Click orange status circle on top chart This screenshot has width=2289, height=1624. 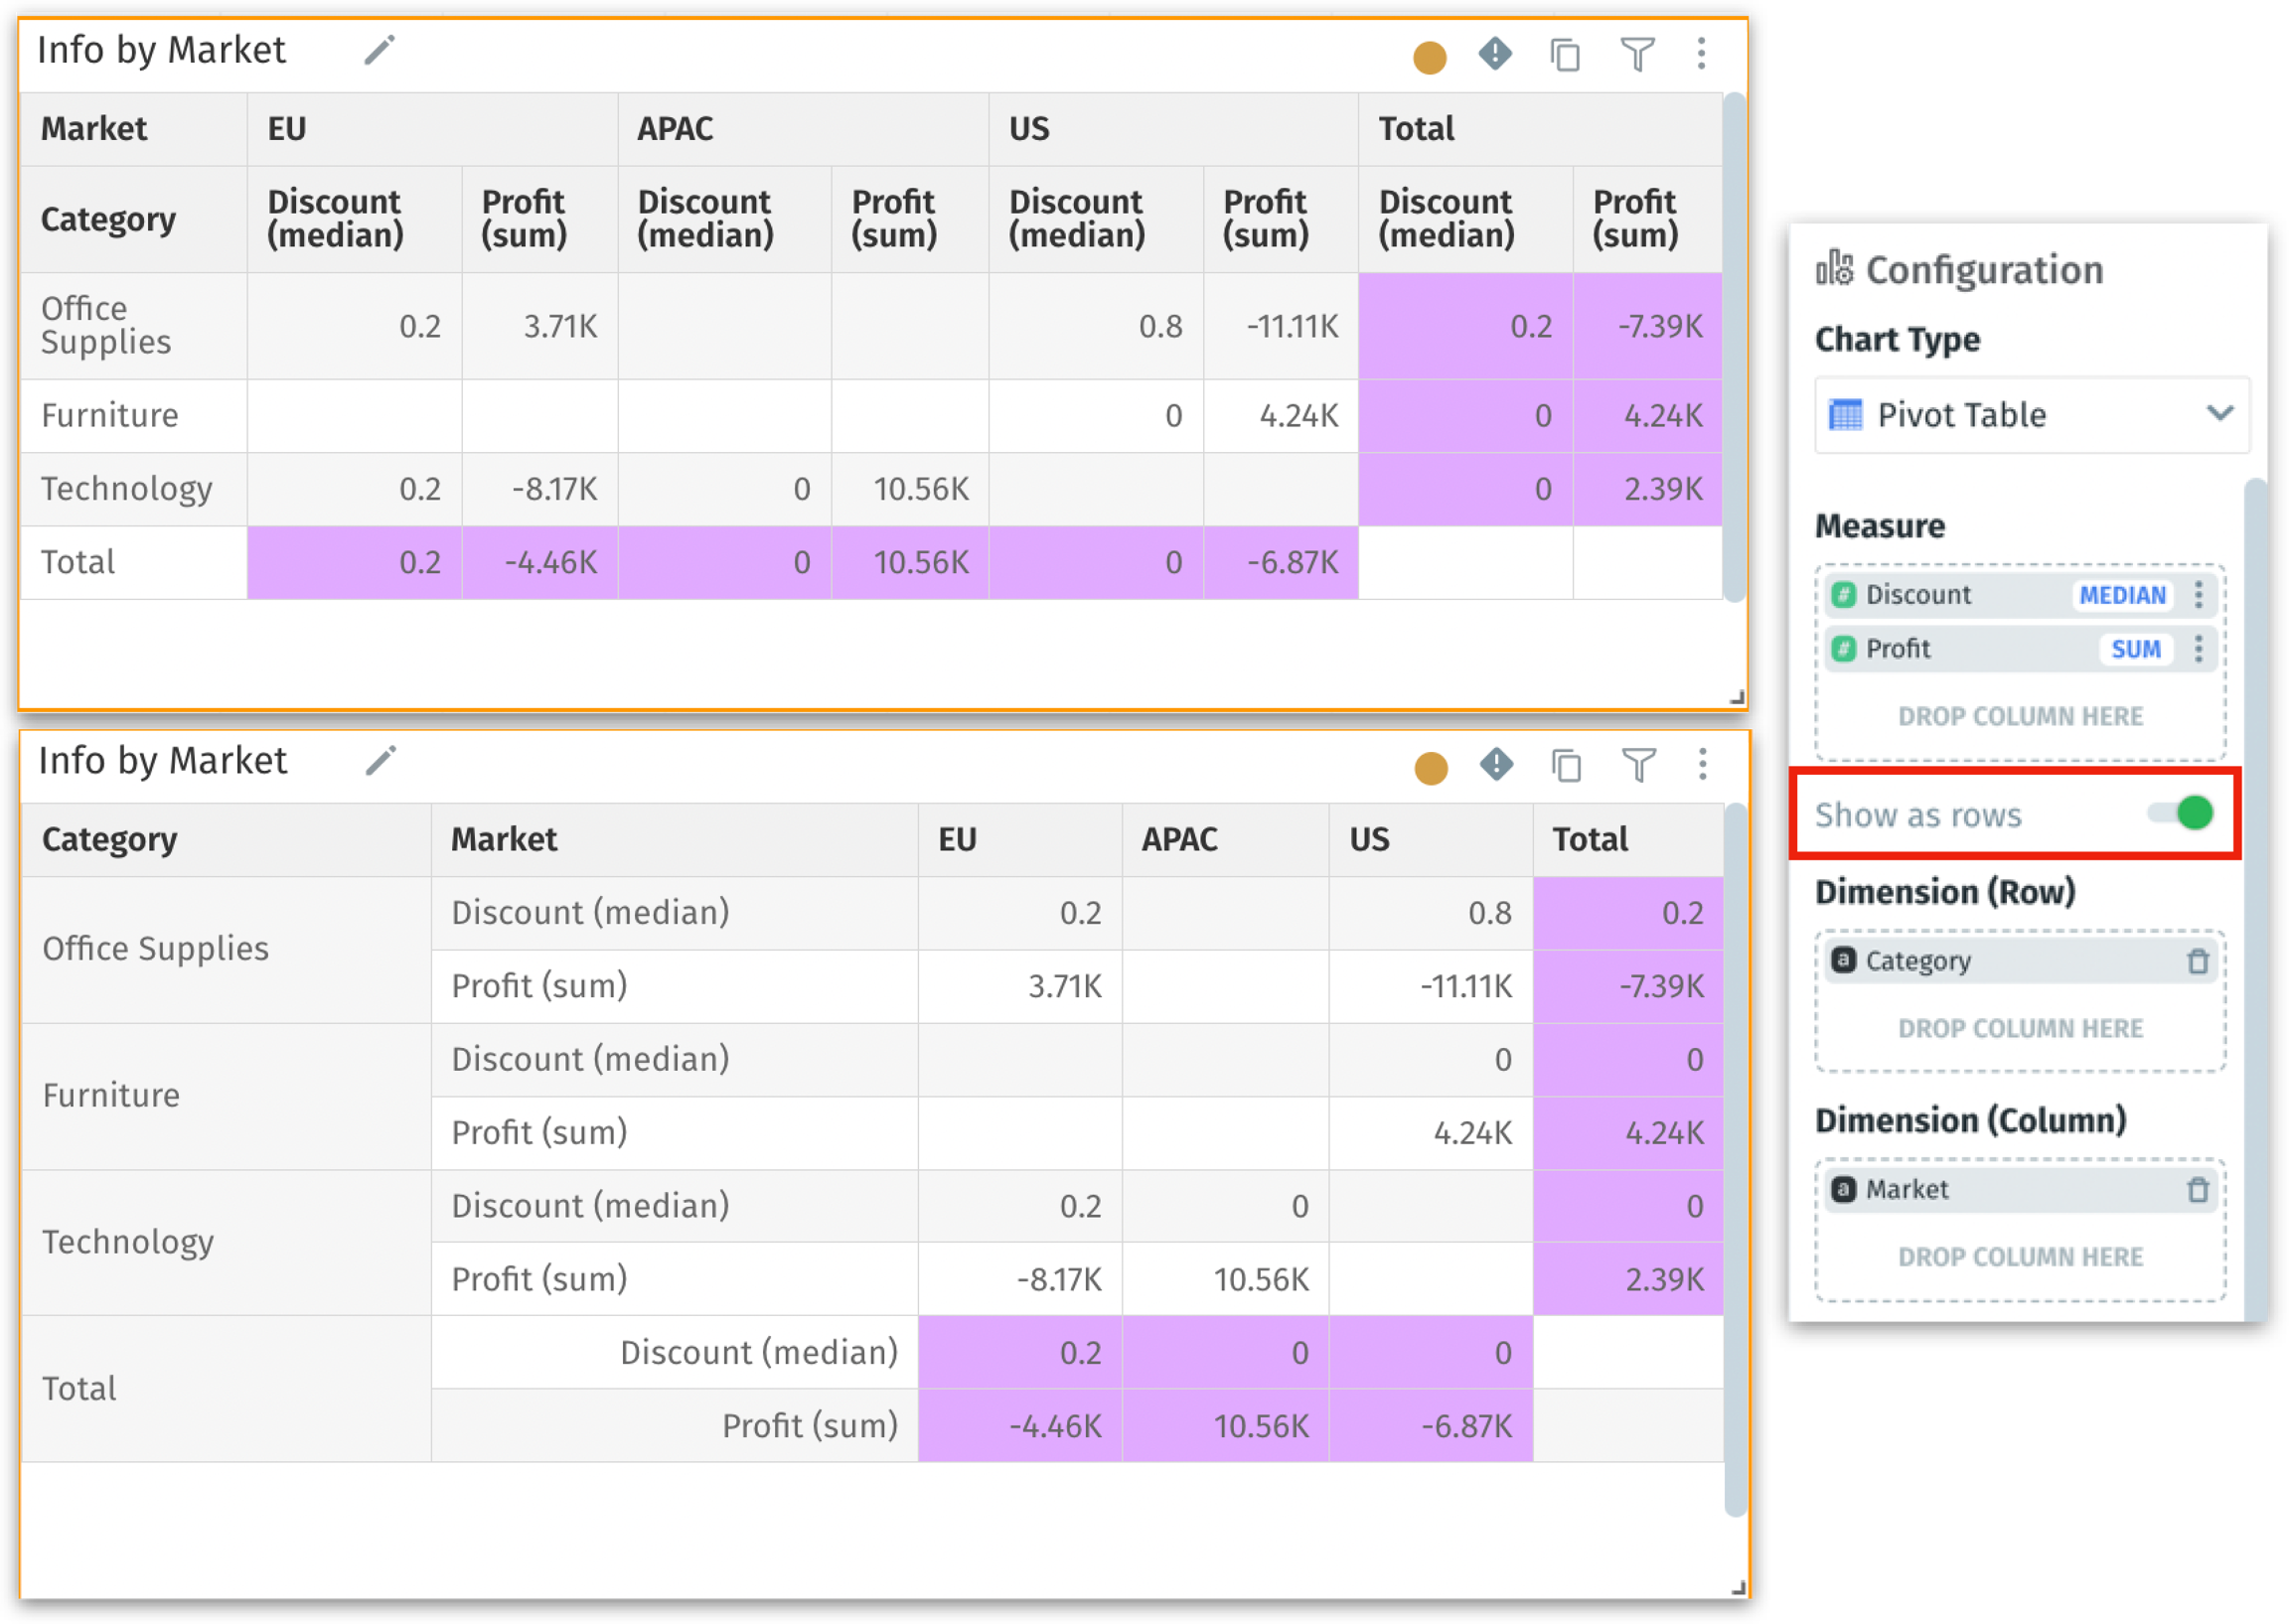pos(1429,57)
